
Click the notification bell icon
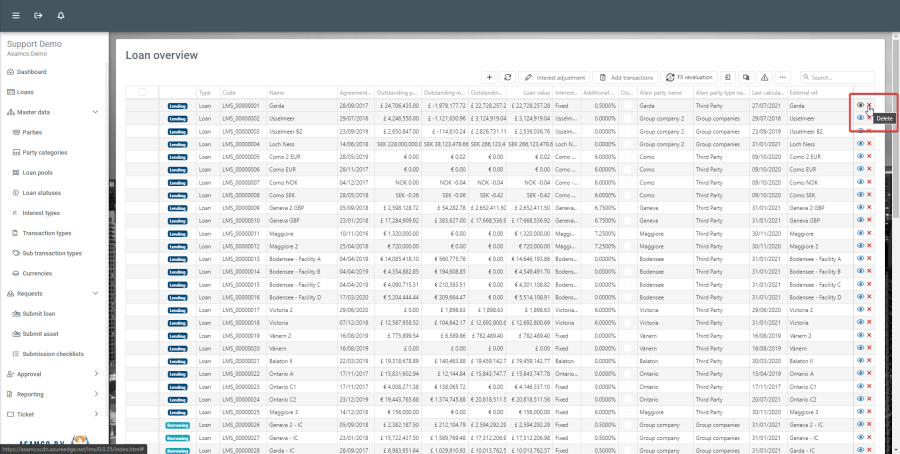(x=62, y=16)
